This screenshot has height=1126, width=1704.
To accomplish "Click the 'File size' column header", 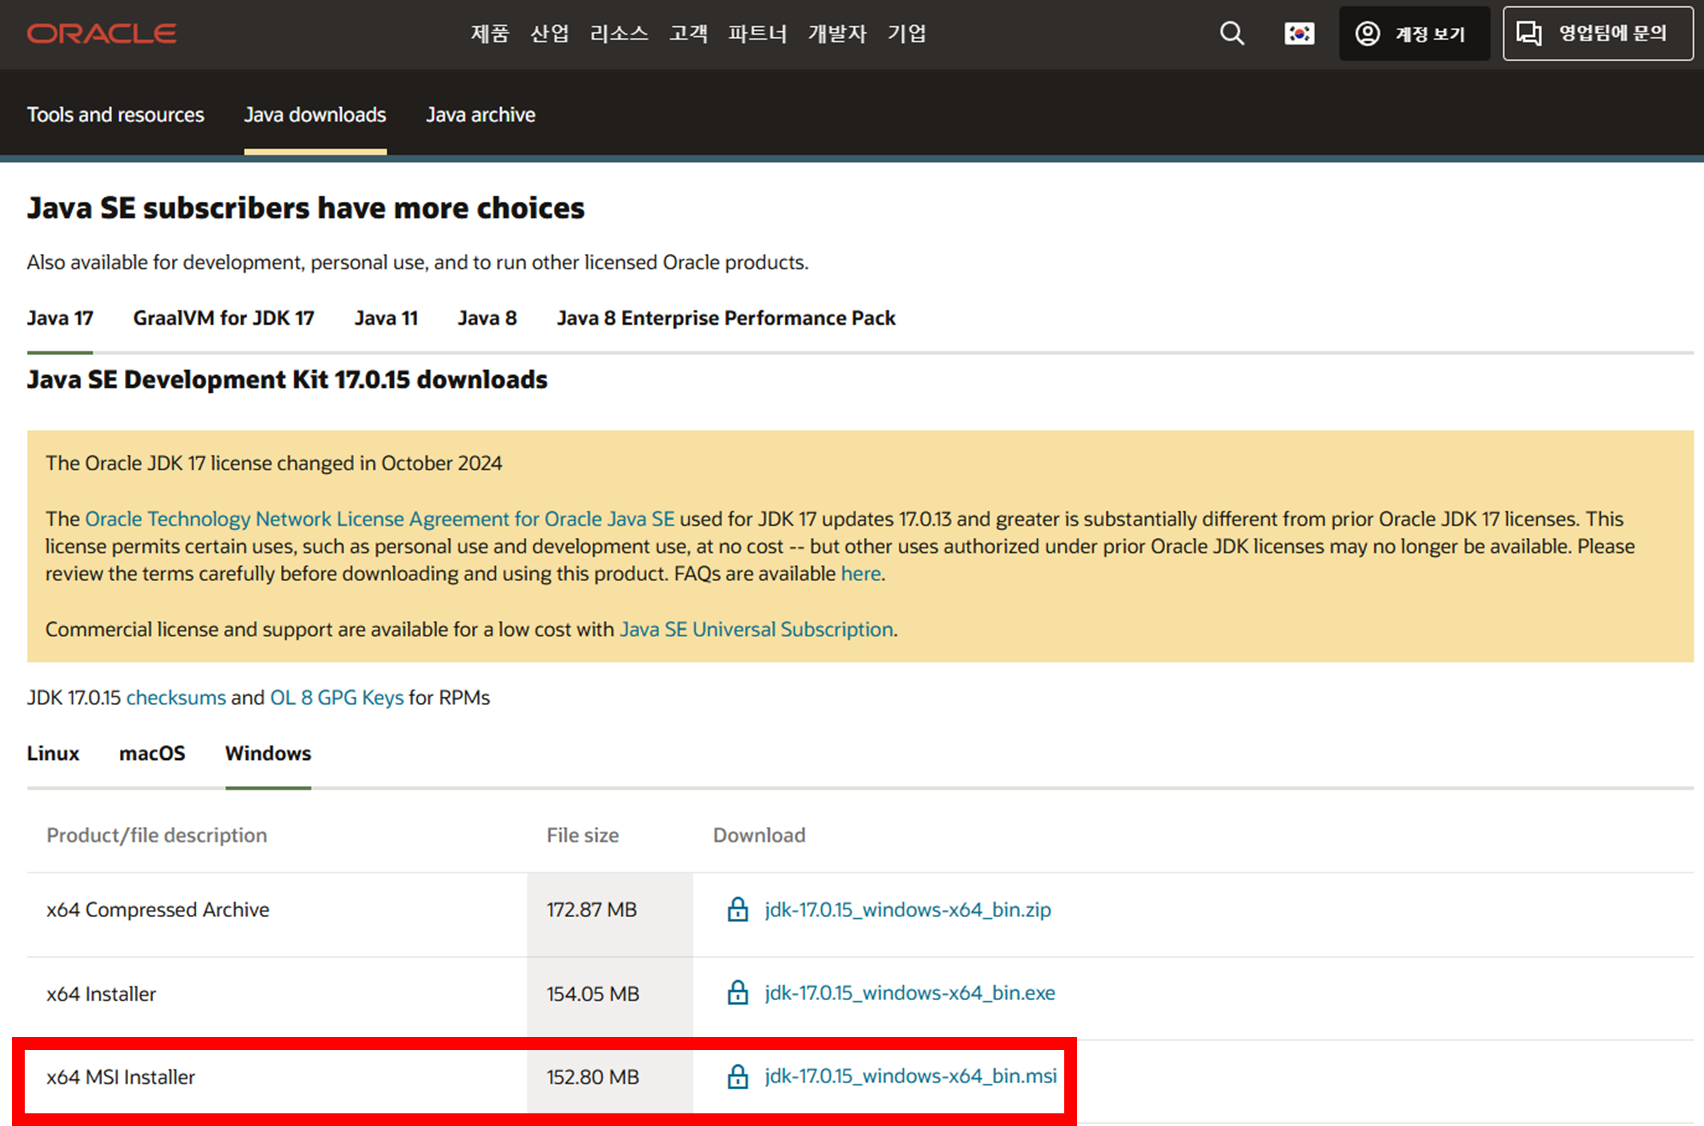I will pyautogui.click(x=583, y=835).
